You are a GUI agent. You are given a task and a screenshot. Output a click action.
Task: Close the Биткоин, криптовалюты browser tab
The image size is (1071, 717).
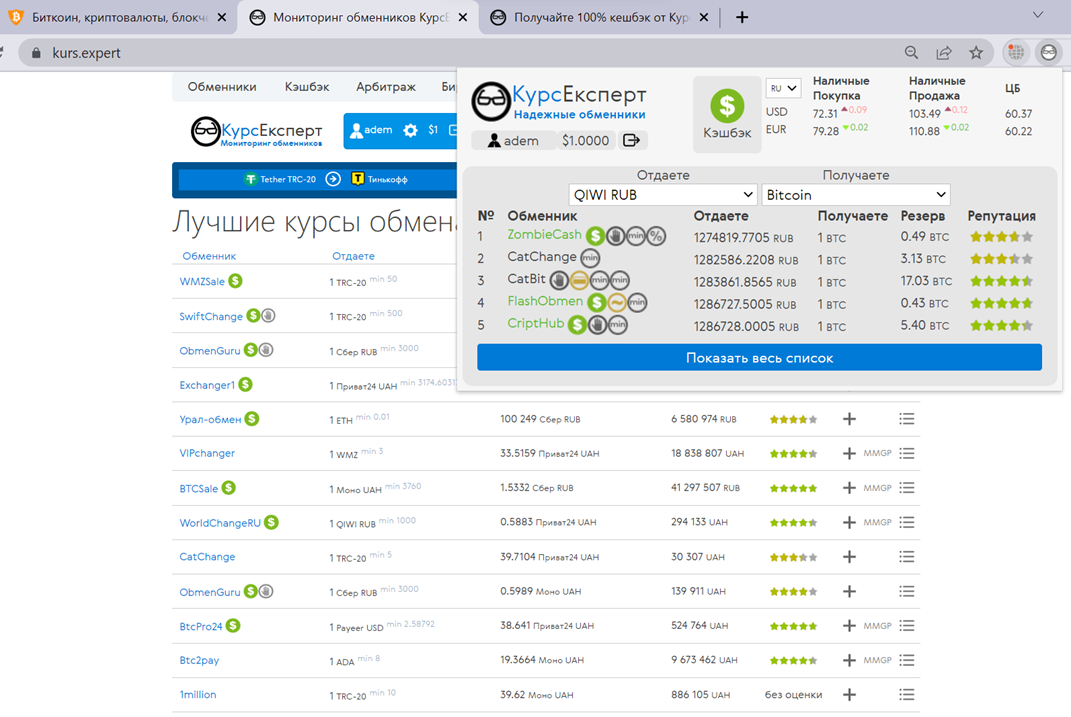221,18
